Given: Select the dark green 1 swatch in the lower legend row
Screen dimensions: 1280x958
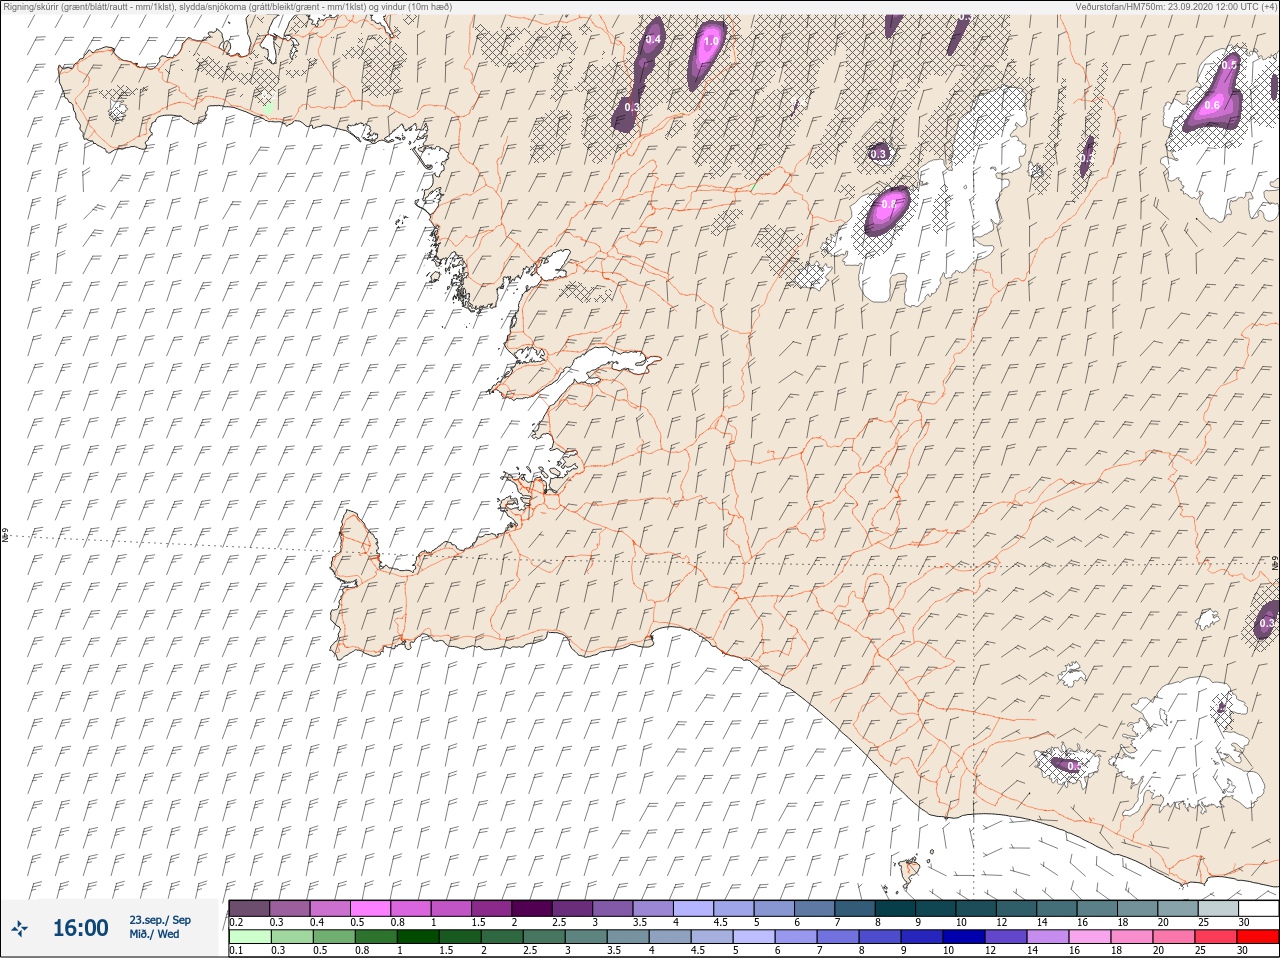Looking at the screenshot, I should coord(417,937).
